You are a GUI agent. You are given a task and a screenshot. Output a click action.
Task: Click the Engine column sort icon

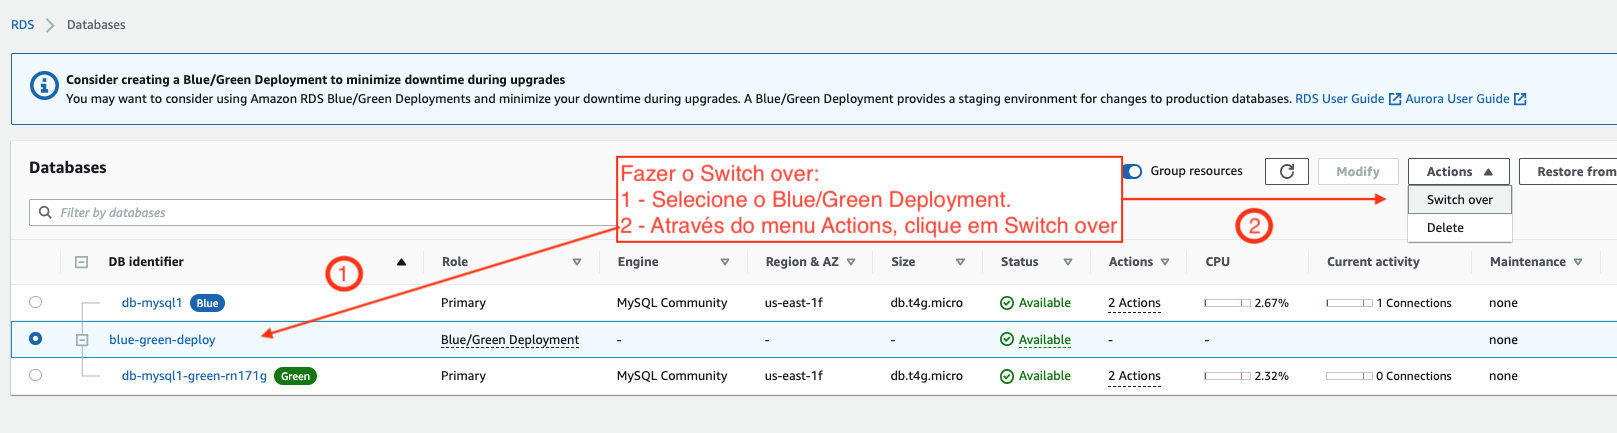[725, 262]
